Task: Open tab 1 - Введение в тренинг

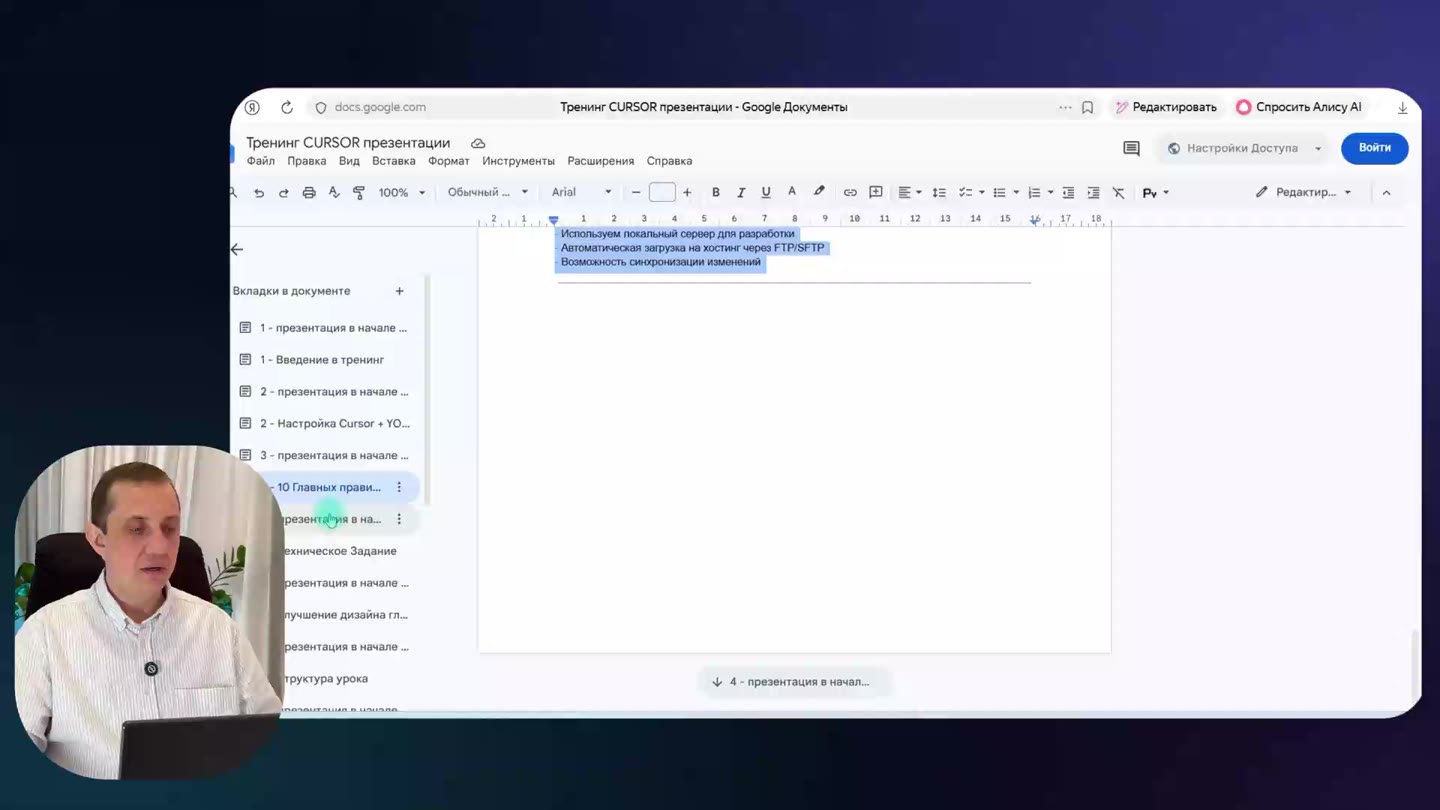Action: pyautogui.click(x=322, y=360)
